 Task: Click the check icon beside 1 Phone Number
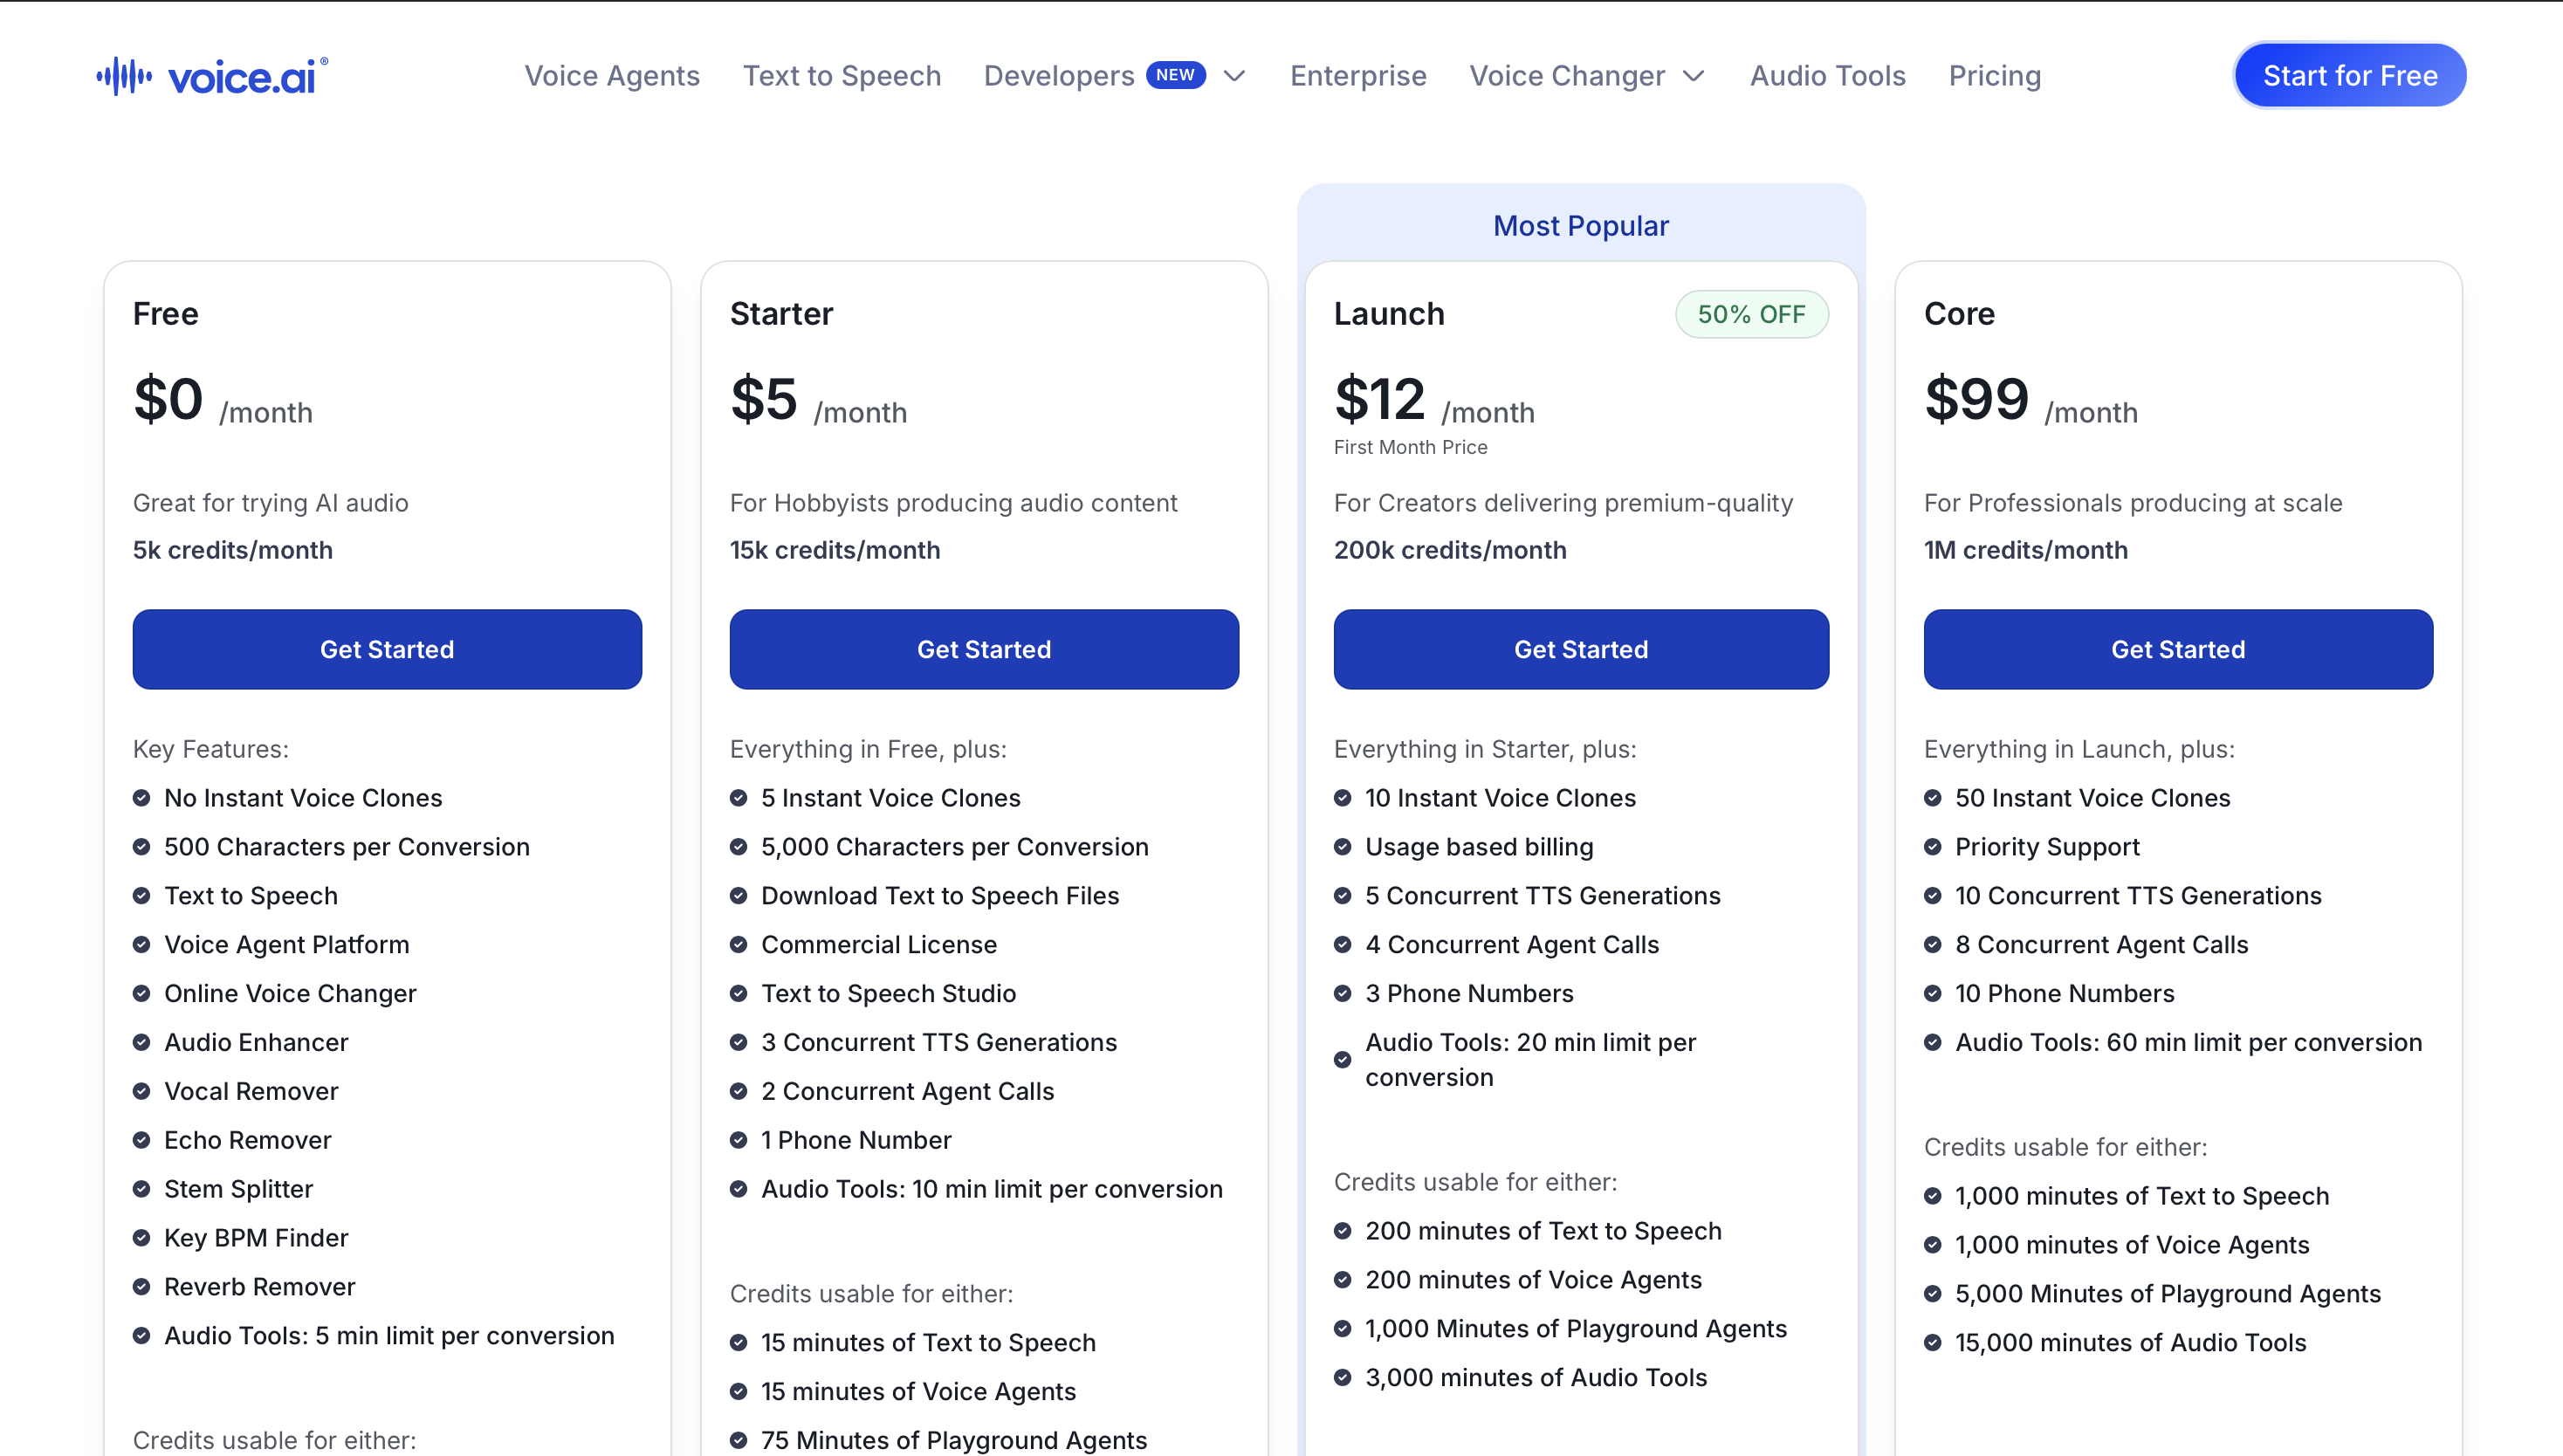[738, 1140]
